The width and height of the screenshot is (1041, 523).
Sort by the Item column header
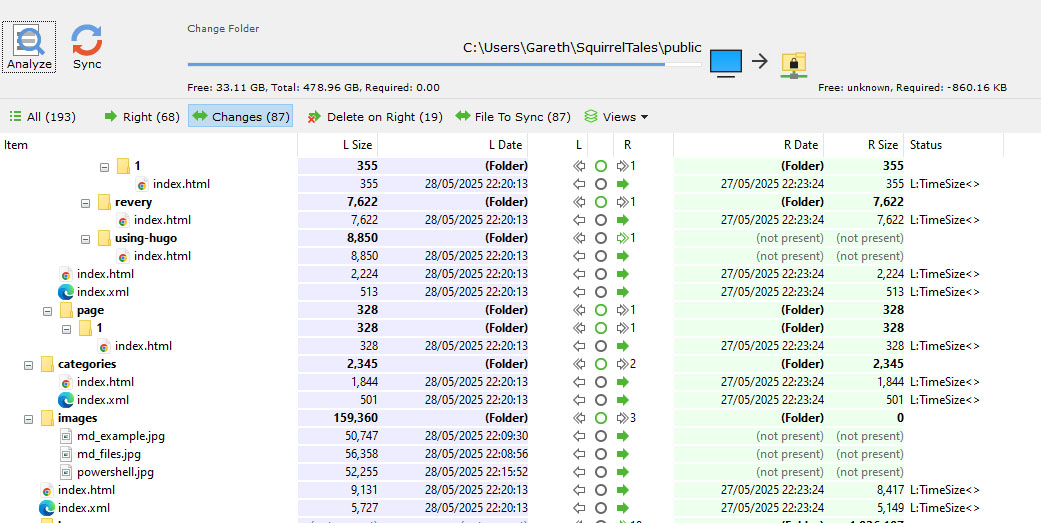(149, 145)
